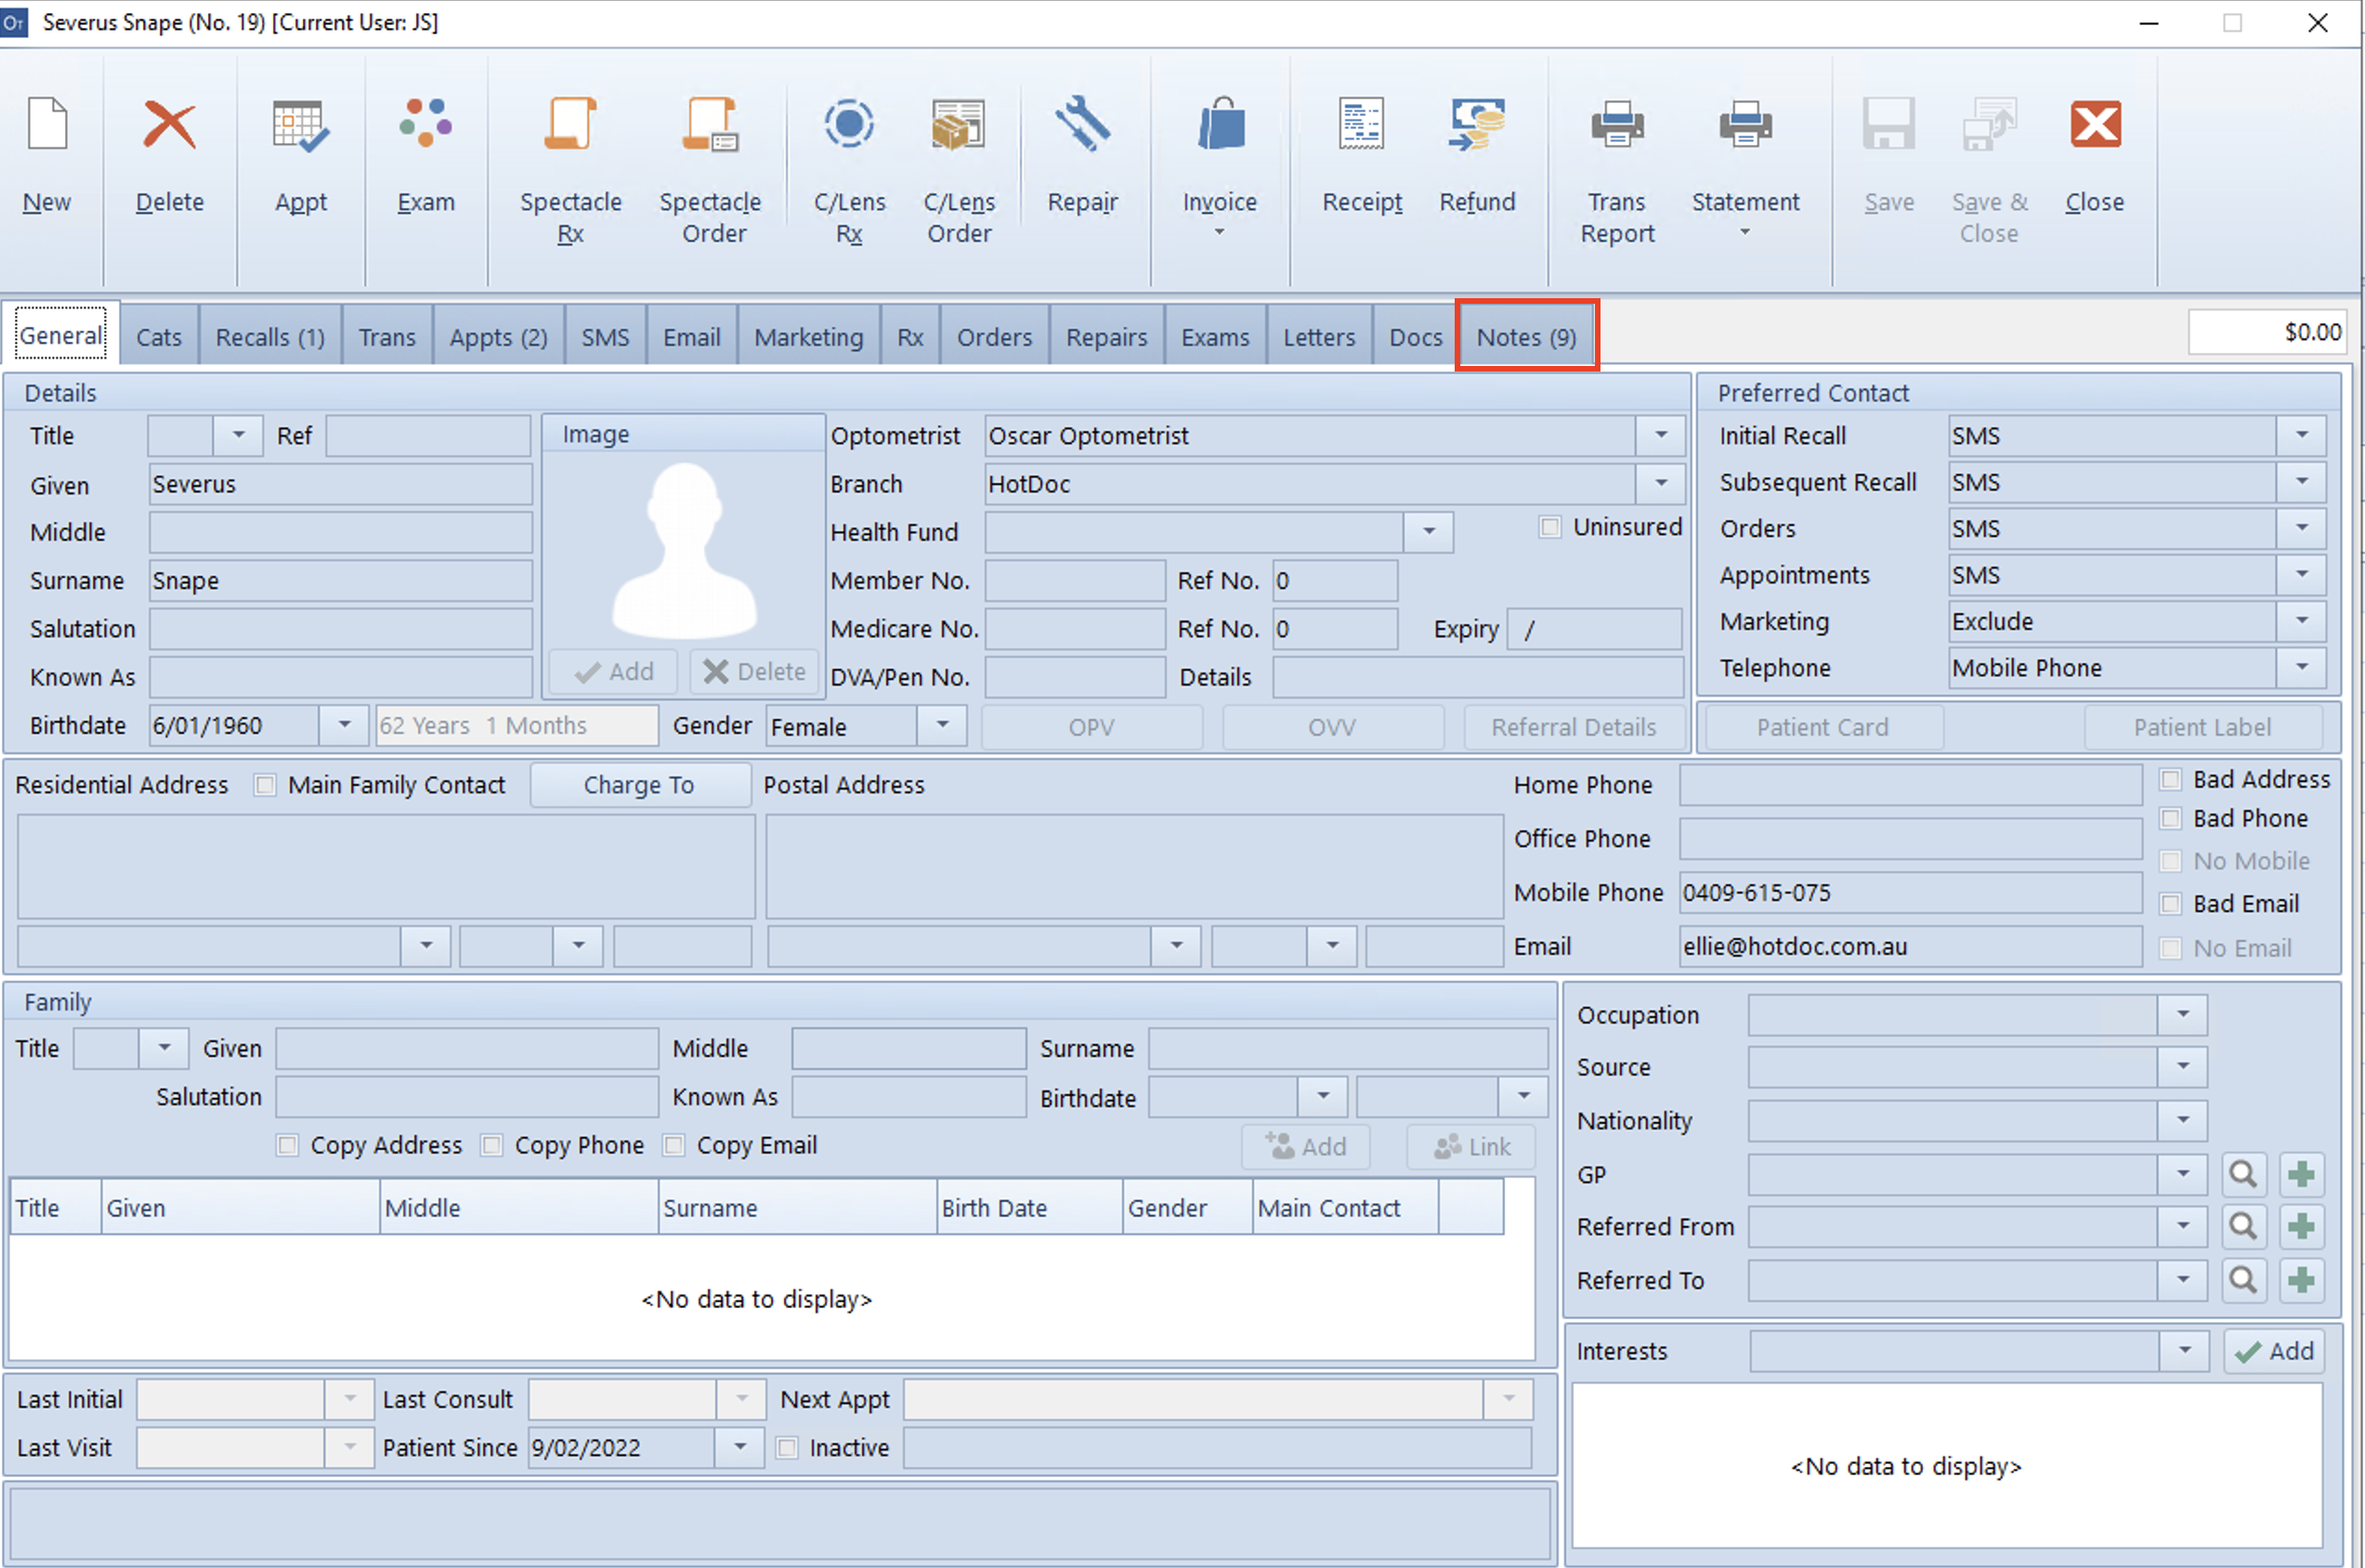
Task: Check the Bad Address box
Action: click(x=2170, y=779)
